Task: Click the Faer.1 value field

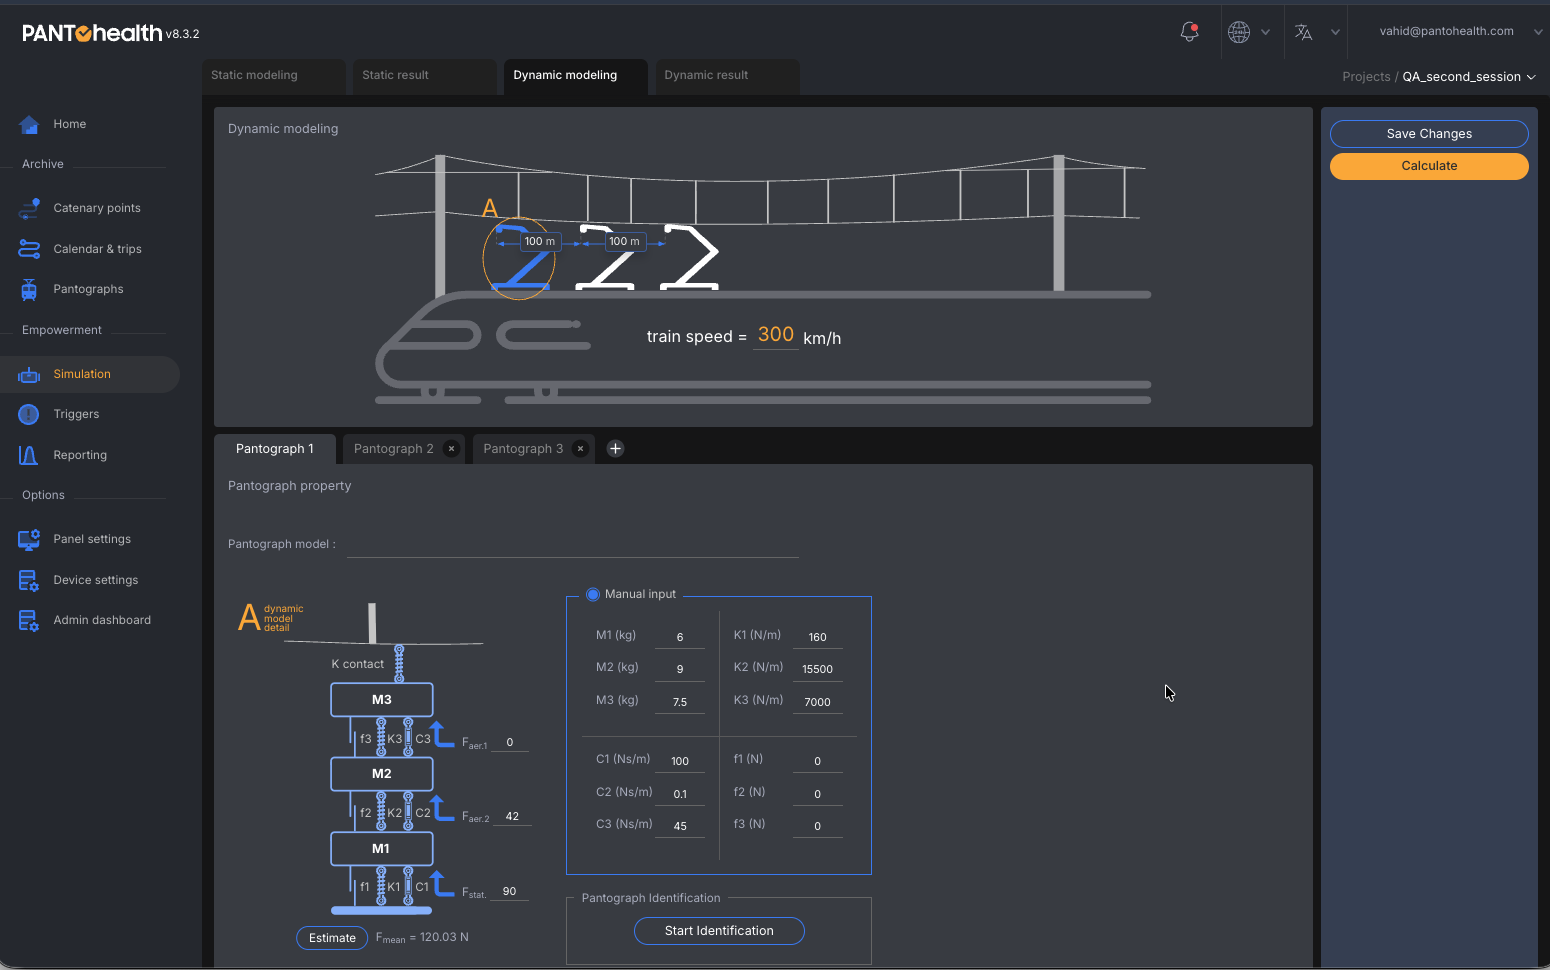Action: 510,742
